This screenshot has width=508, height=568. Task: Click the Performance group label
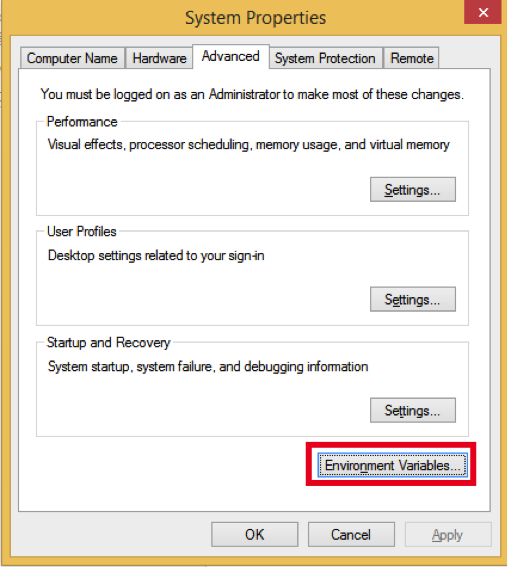pyautogui.click(x=82, y=122)
